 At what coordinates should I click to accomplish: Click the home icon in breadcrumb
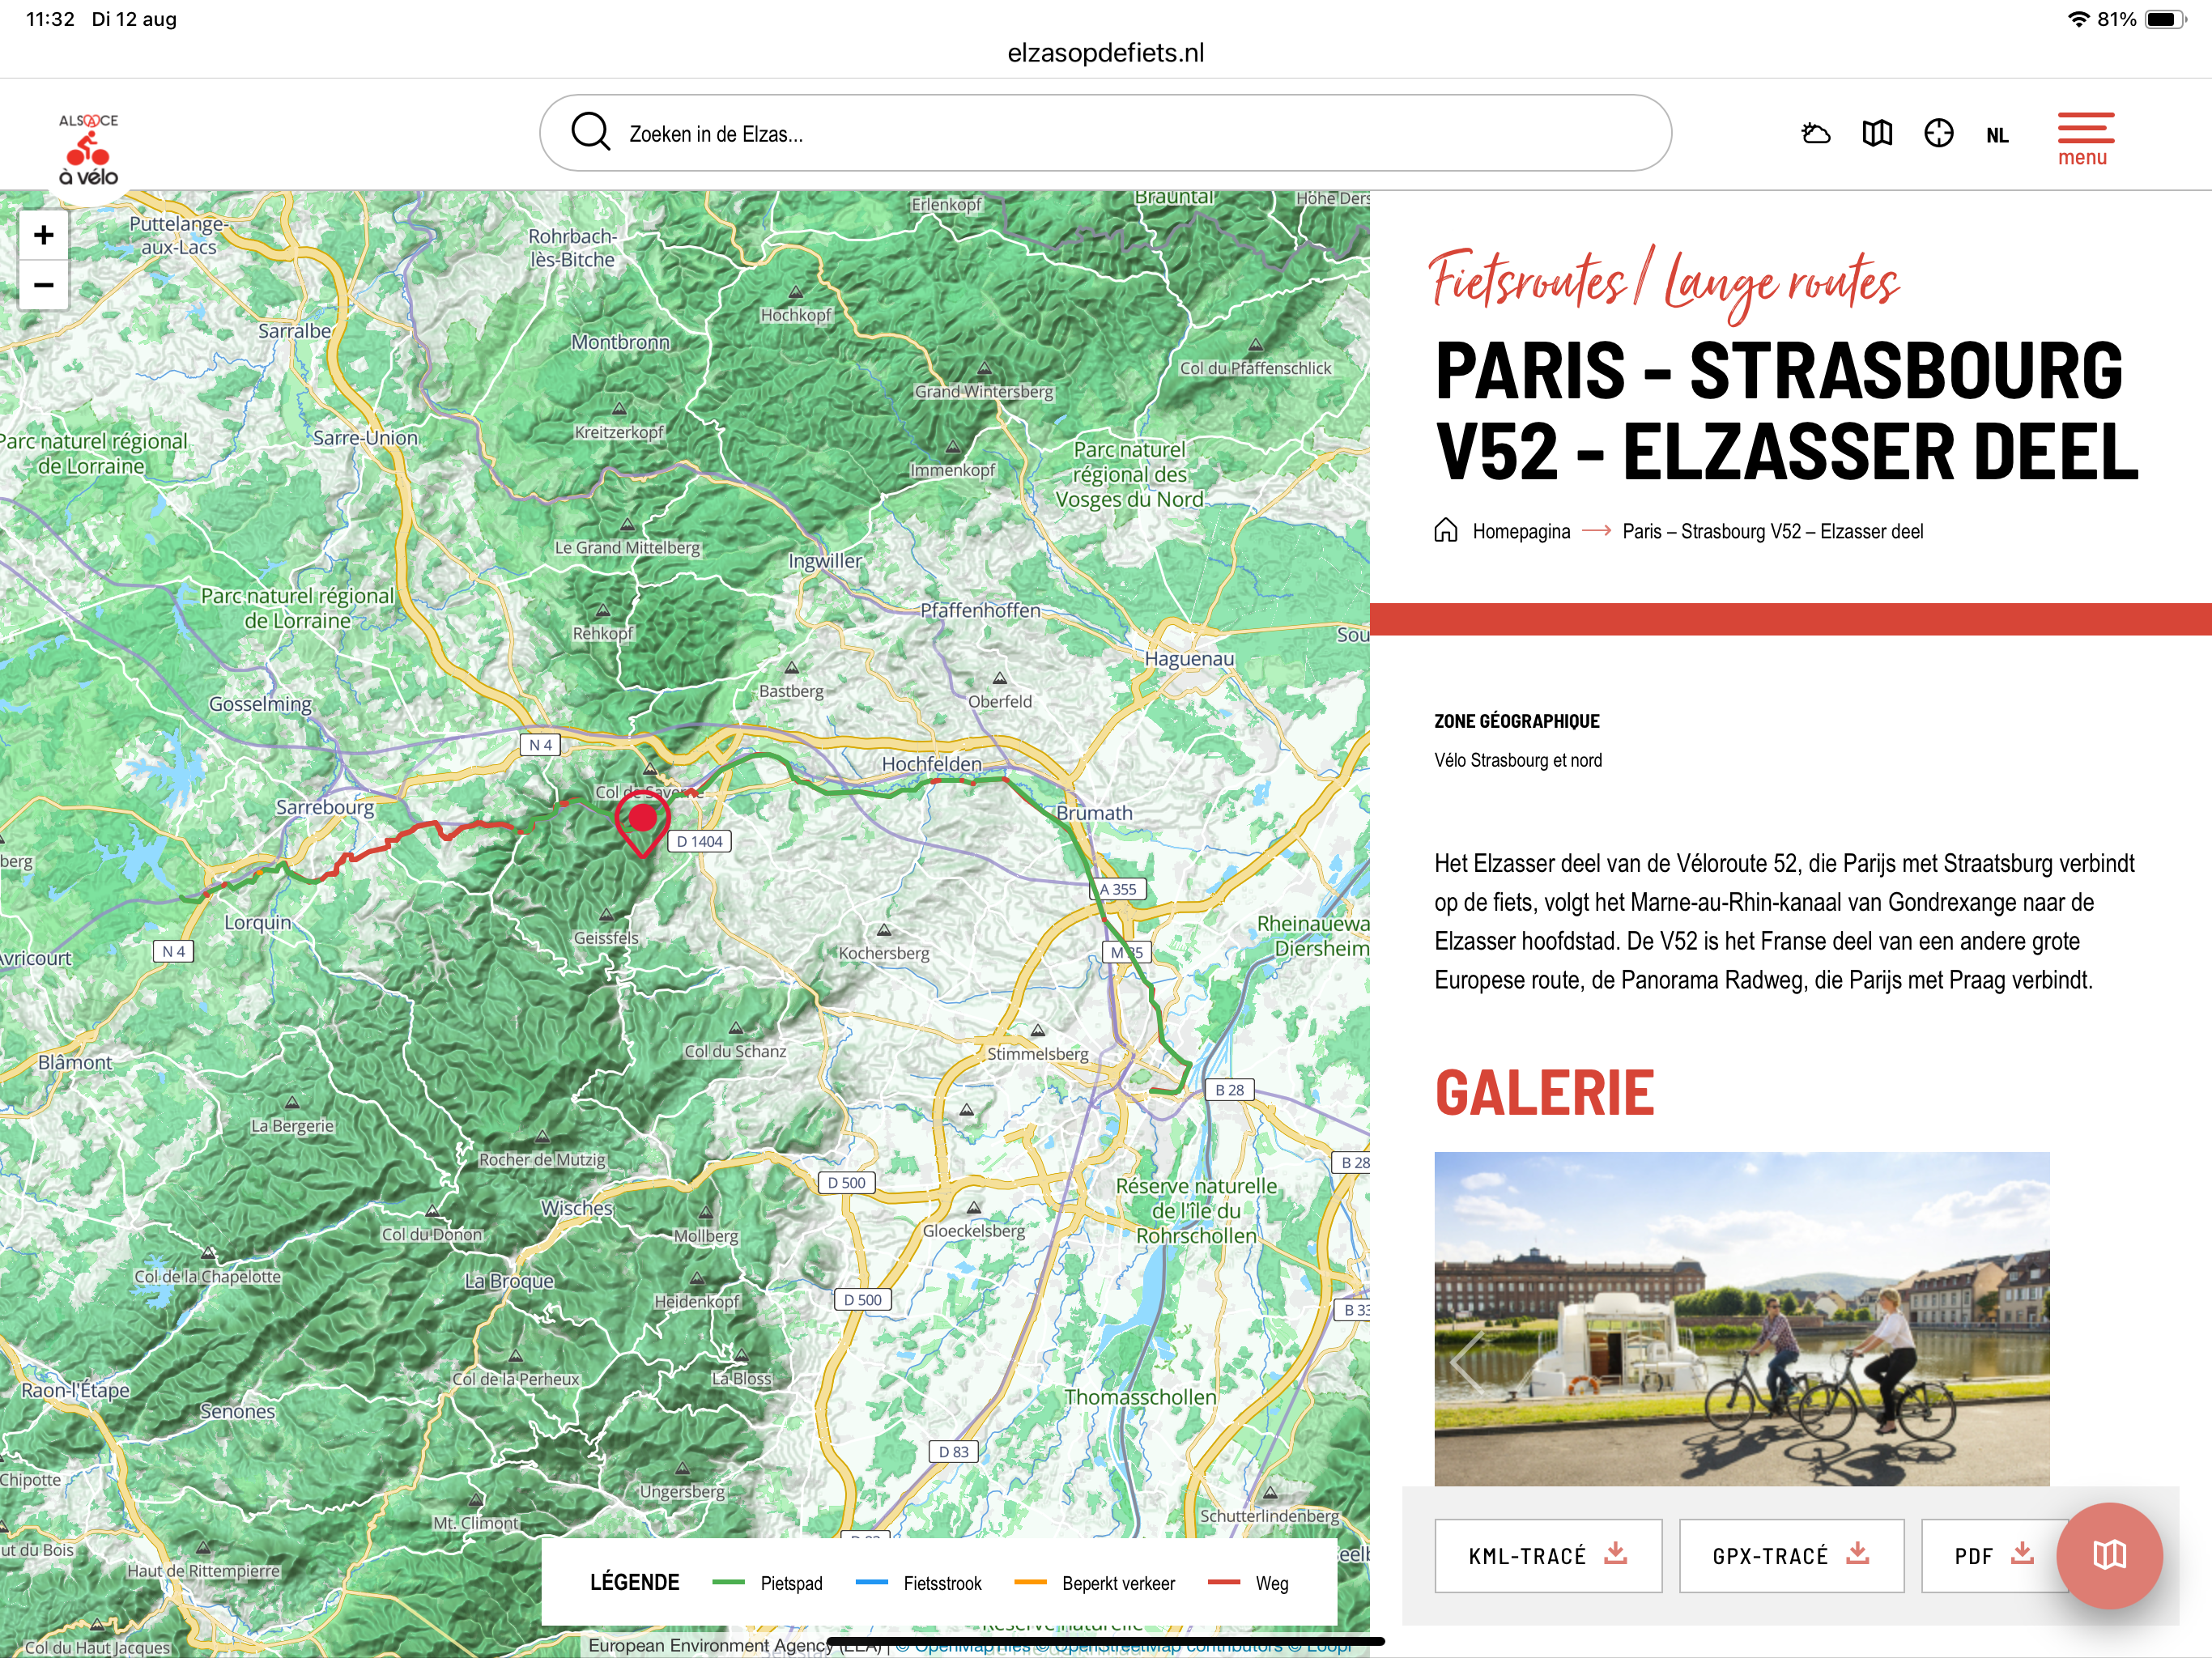pos(1445,530)
